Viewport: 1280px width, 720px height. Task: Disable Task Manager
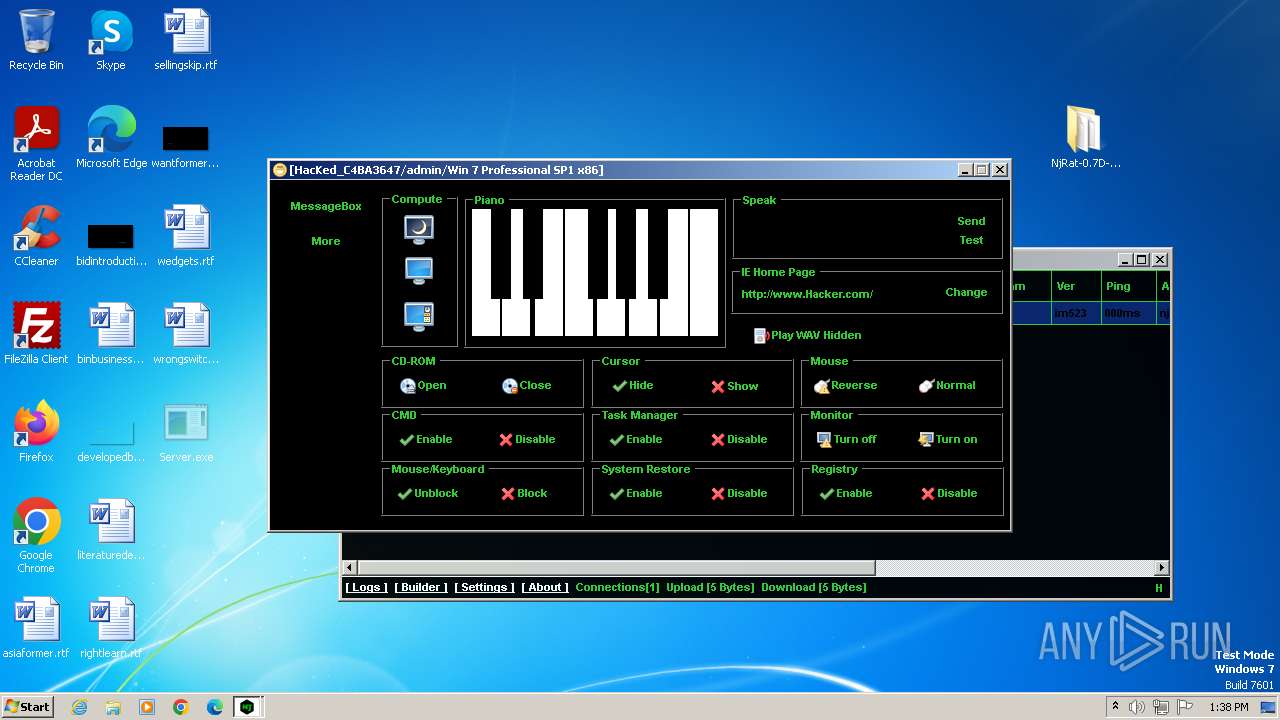click(739, 439)
